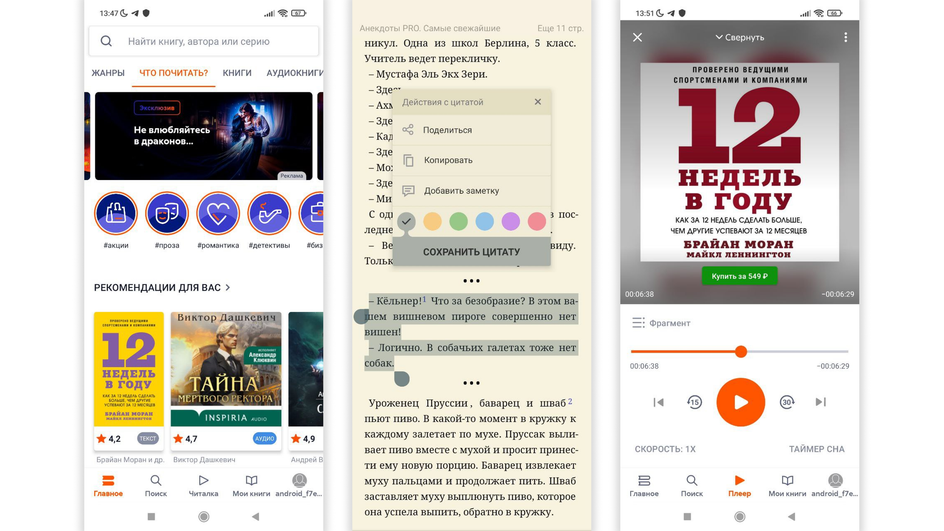The height and width of the screenshot is (531, 944).
Task: Rewind 15 seconds in the player
Action: point(694,402)
